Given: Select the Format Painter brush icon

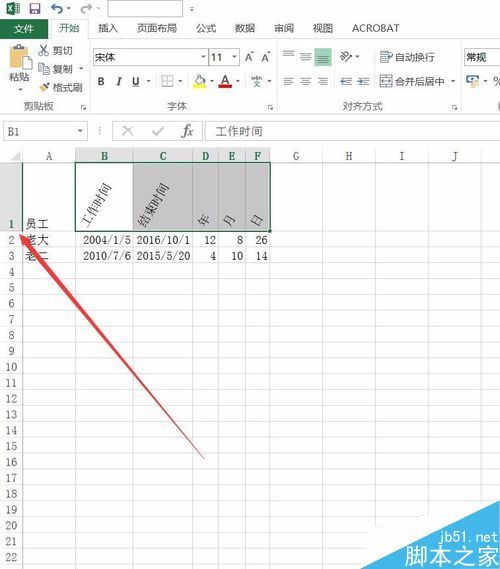Looking at the screenshot, I should [45, 87].
